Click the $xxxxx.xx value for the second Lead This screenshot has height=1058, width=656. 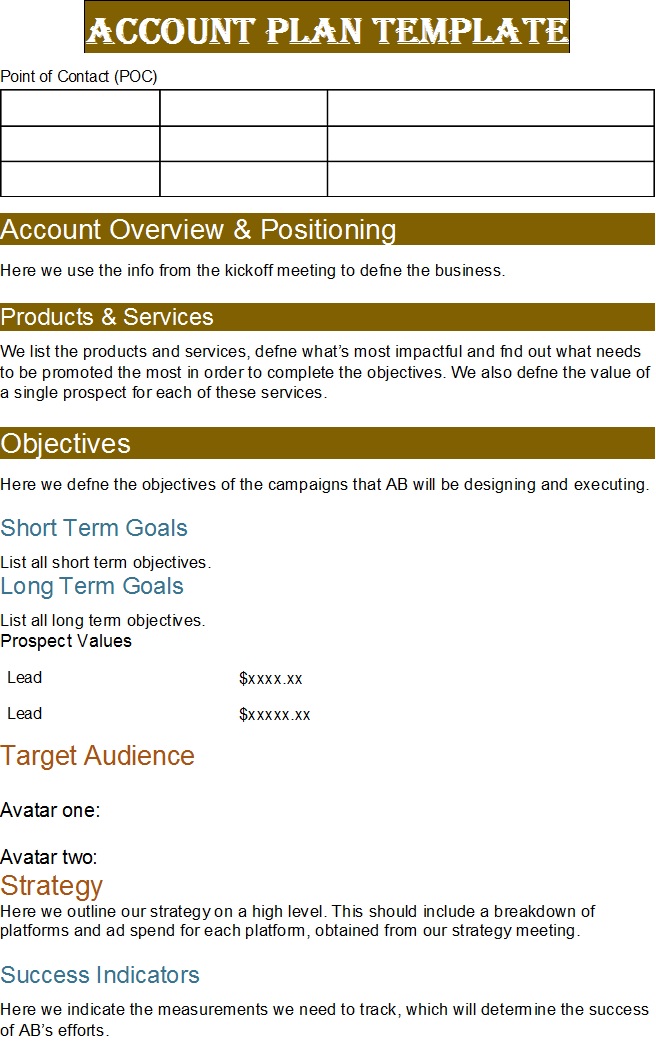tap(275, 715)
